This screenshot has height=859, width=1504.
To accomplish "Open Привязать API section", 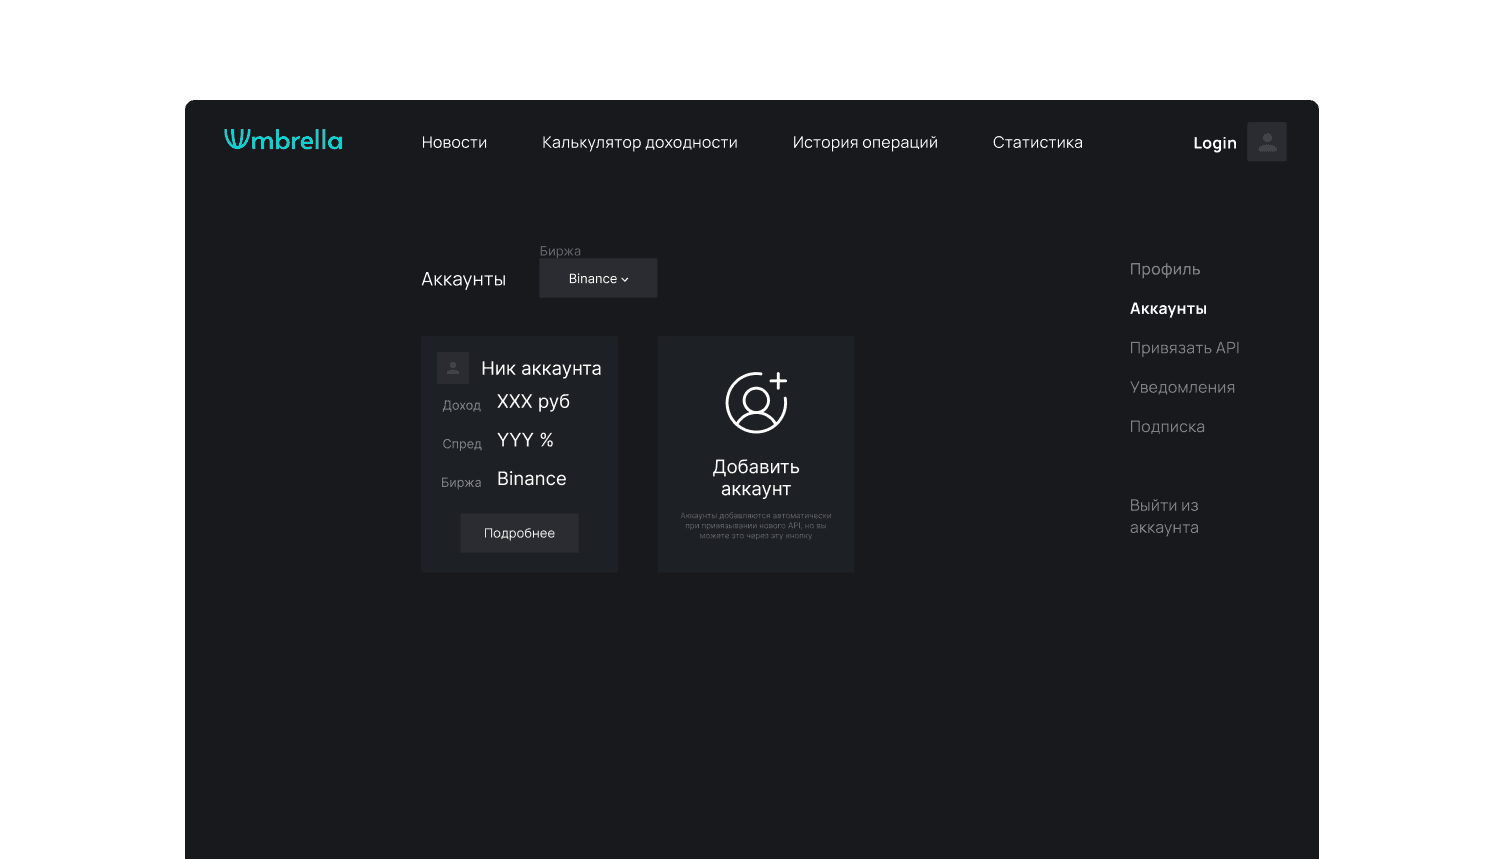I will pyautogui.click(x=1184, y=348).
